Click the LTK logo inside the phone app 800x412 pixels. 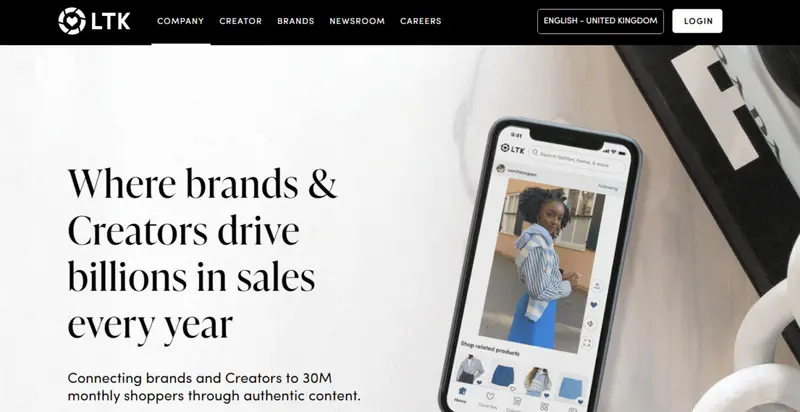coord(512,149)
